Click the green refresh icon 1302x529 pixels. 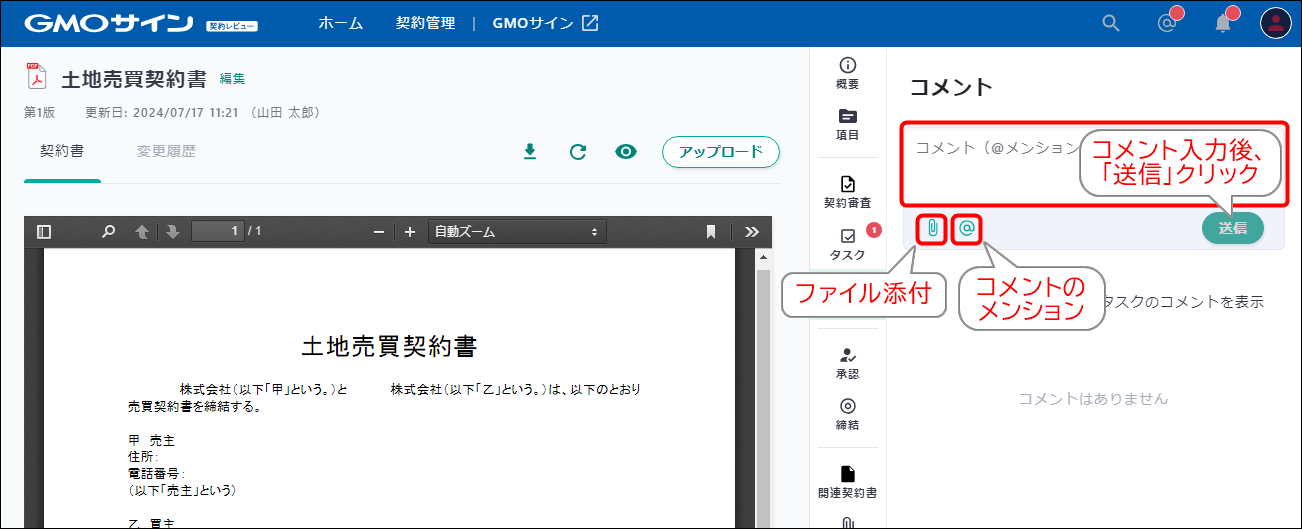point(577,152)
